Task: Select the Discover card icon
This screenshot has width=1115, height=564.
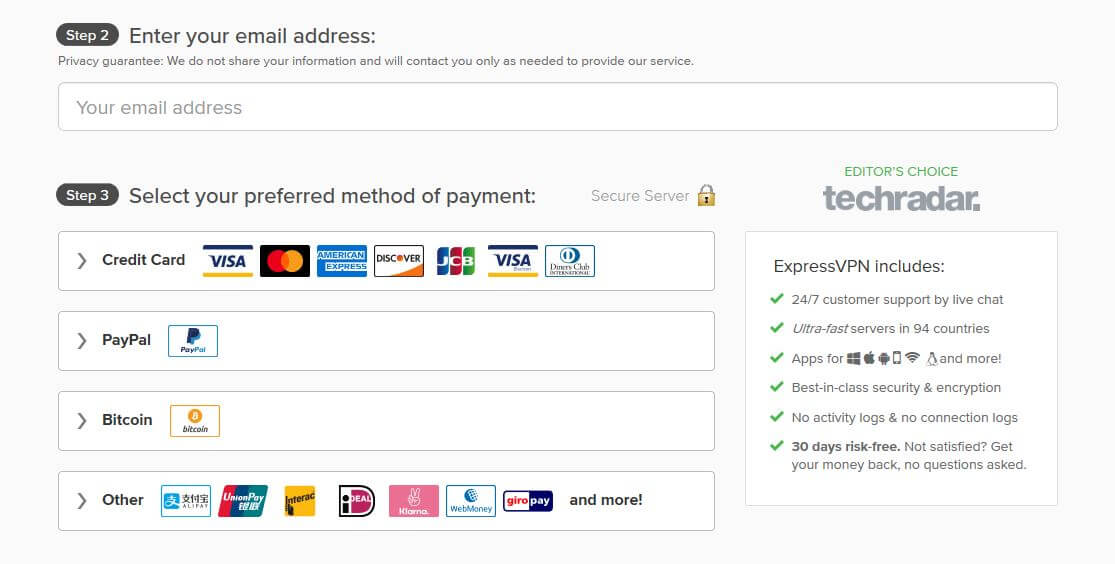Action: [x=399, y=261]
